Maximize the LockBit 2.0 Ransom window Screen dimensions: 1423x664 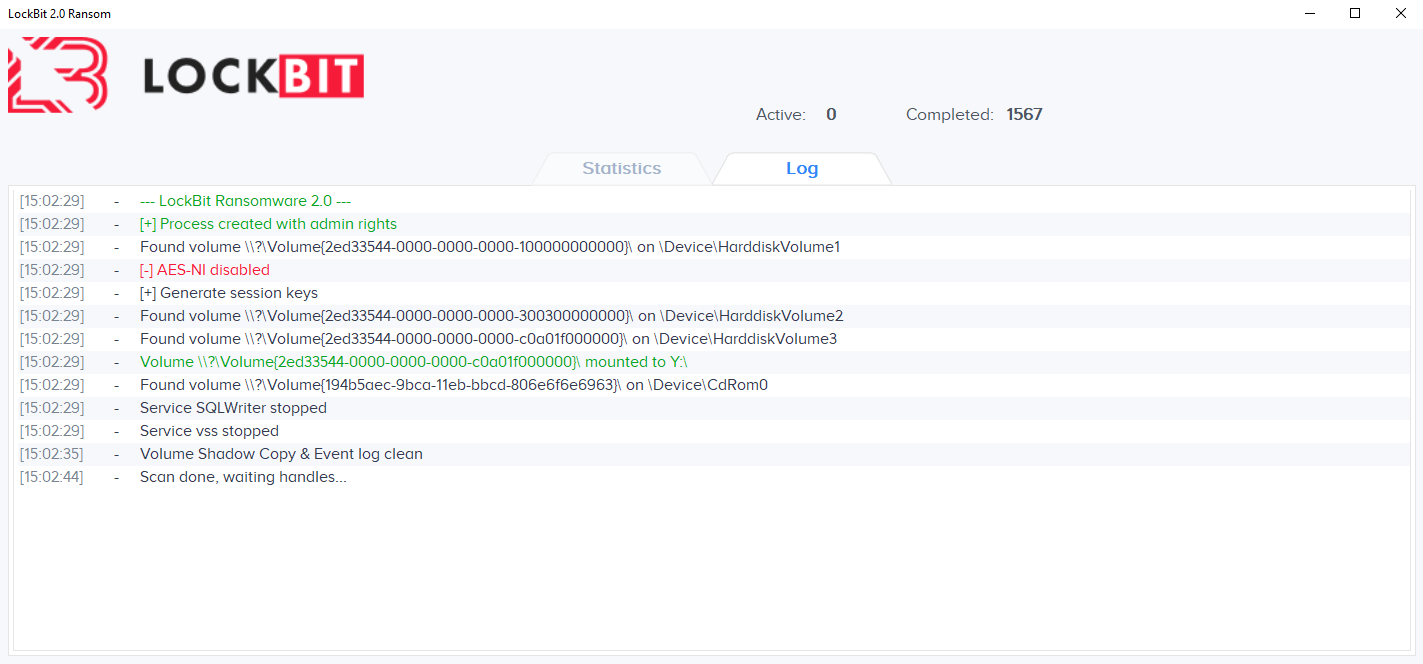coord(1355,13)
